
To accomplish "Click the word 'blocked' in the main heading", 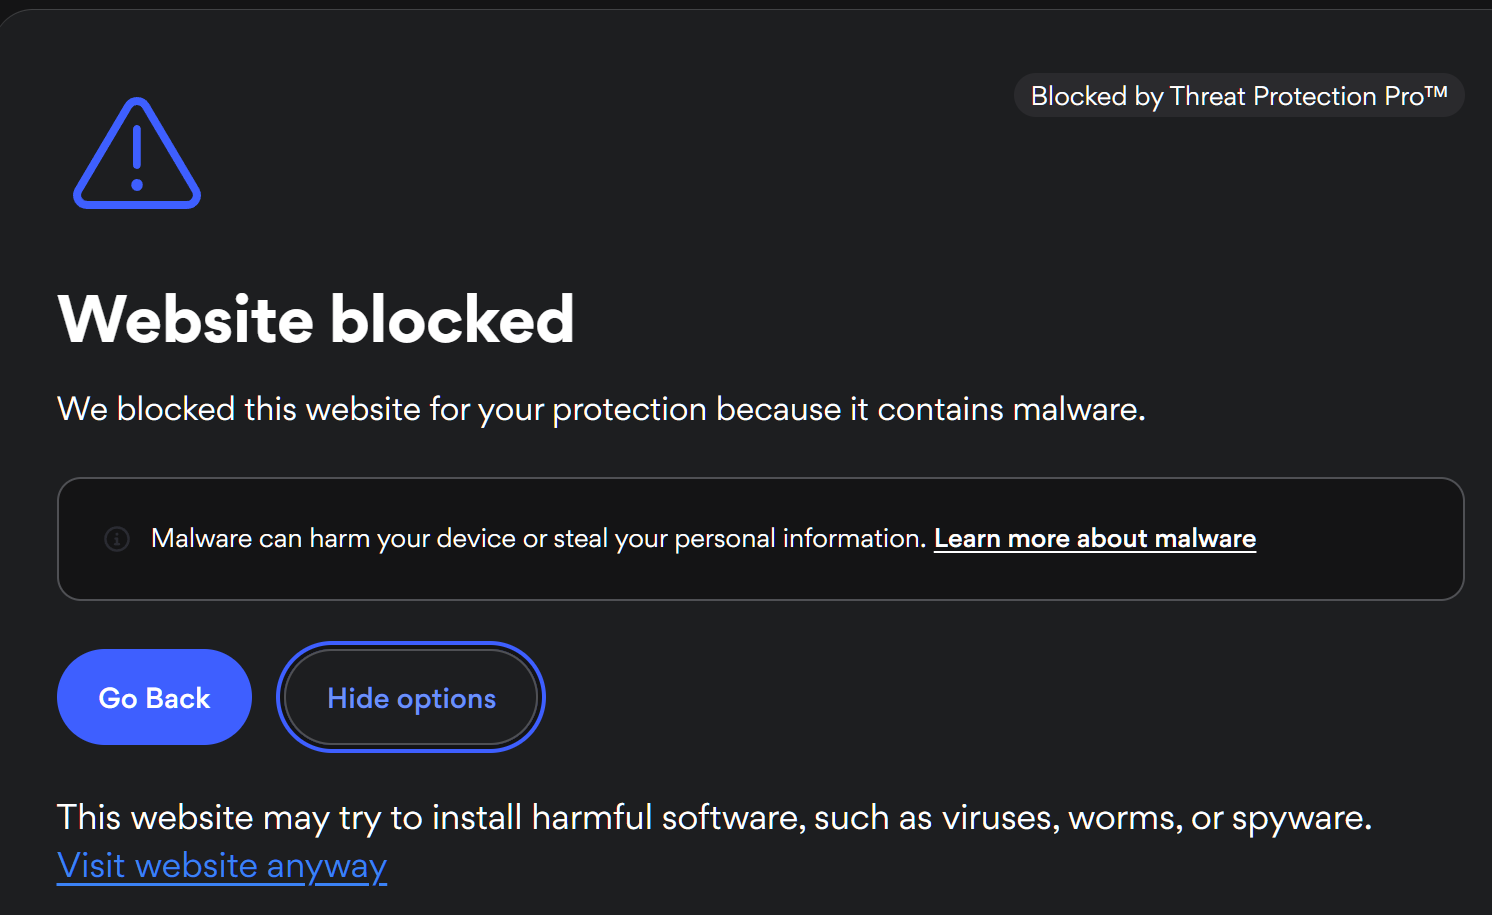I will pos(452,320).
